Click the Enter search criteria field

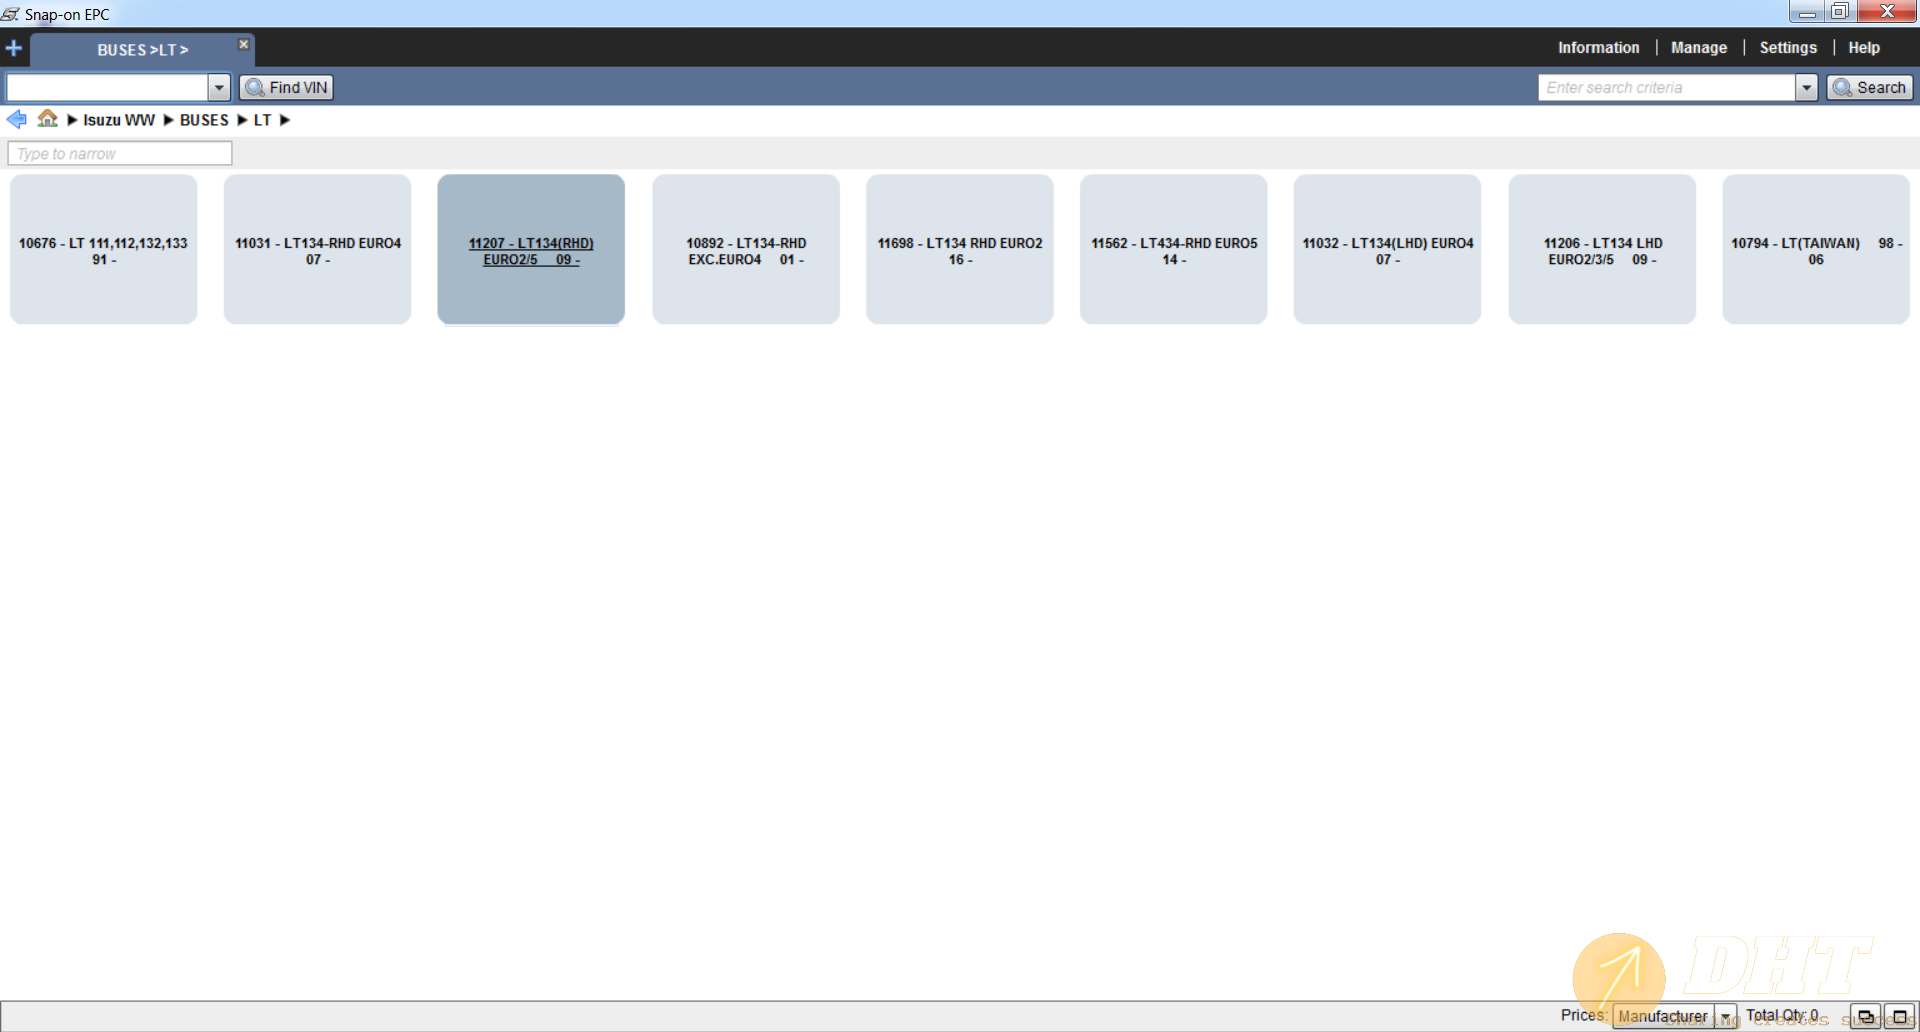(1667, 87)
